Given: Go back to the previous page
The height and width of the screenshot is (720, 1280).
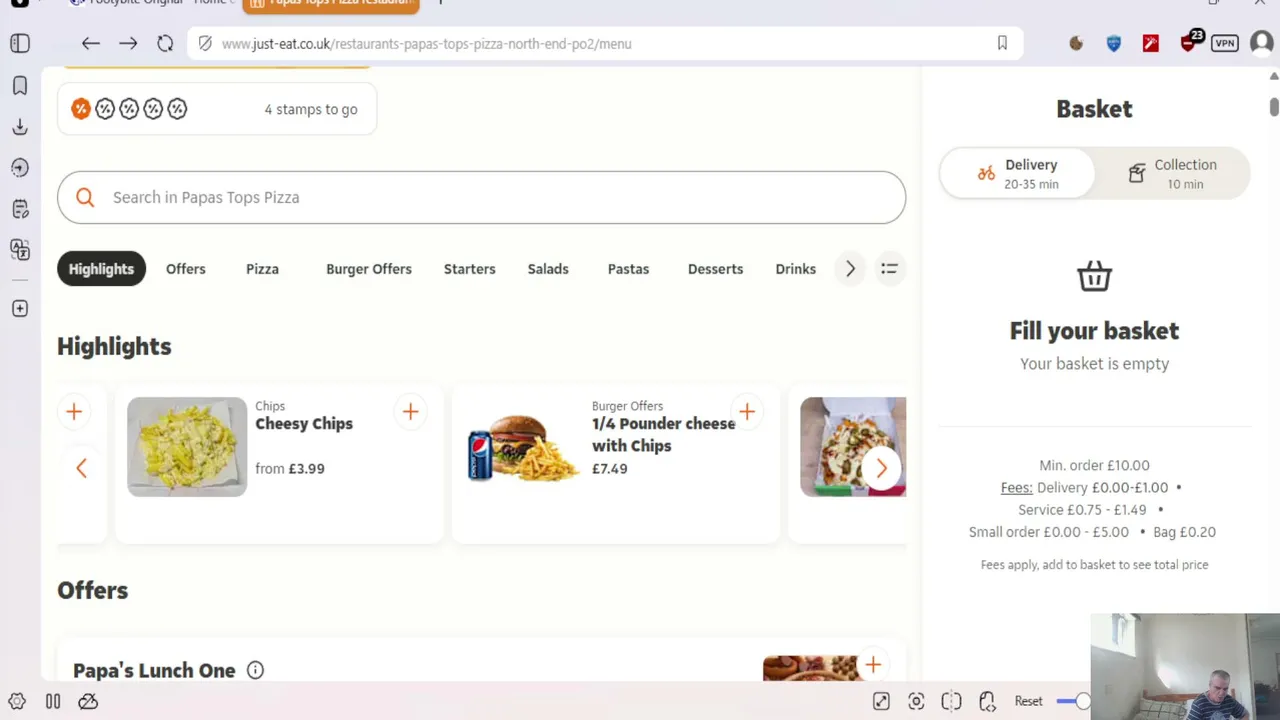Looking at the screenshot, I should pyautogui.click(x=91, y=43).
